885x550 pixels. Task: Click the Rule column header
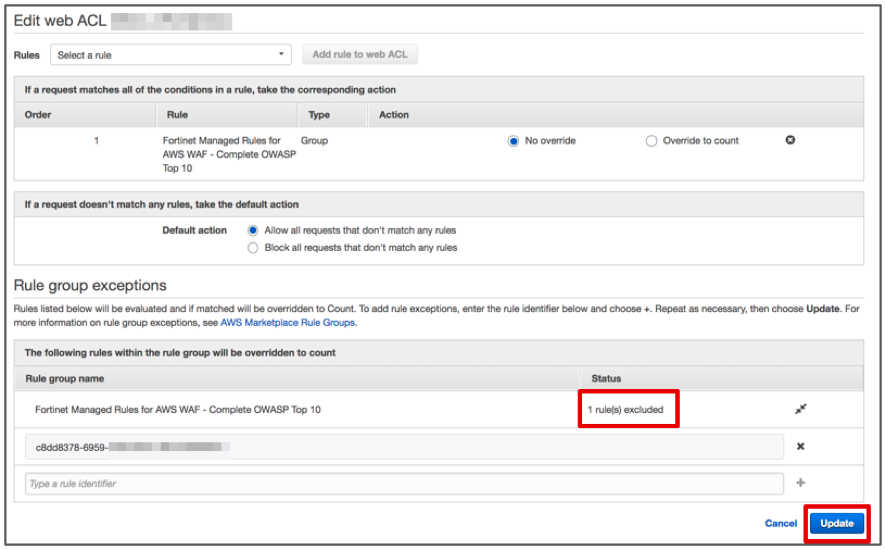(x=177, y=115)
